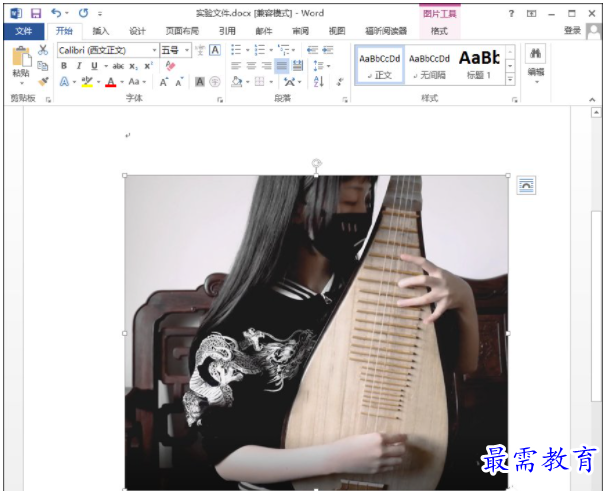Click Grow Font icon
The height and width of the screenshot is (491, 605).
click(x=164, y=82)
